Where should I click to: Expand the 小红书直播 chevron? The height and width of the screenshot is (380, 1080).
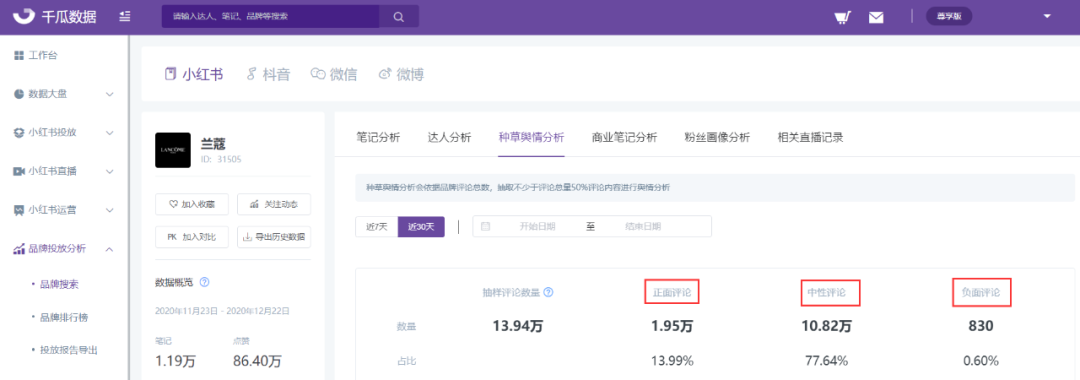(110, 171)
